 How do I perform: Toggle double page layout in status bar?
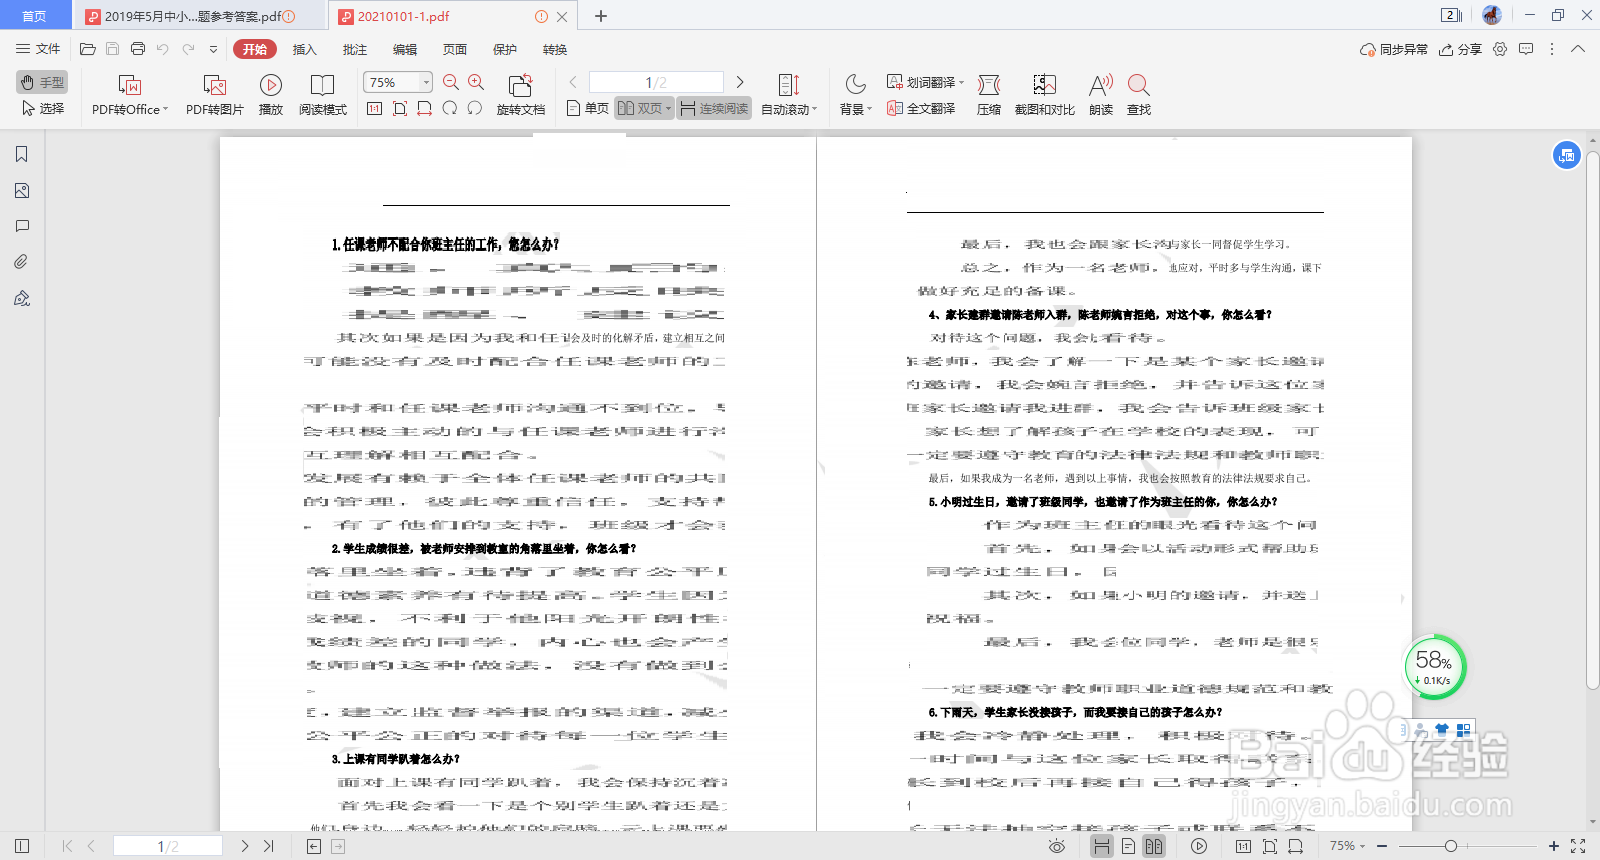tap(1154, 846)
